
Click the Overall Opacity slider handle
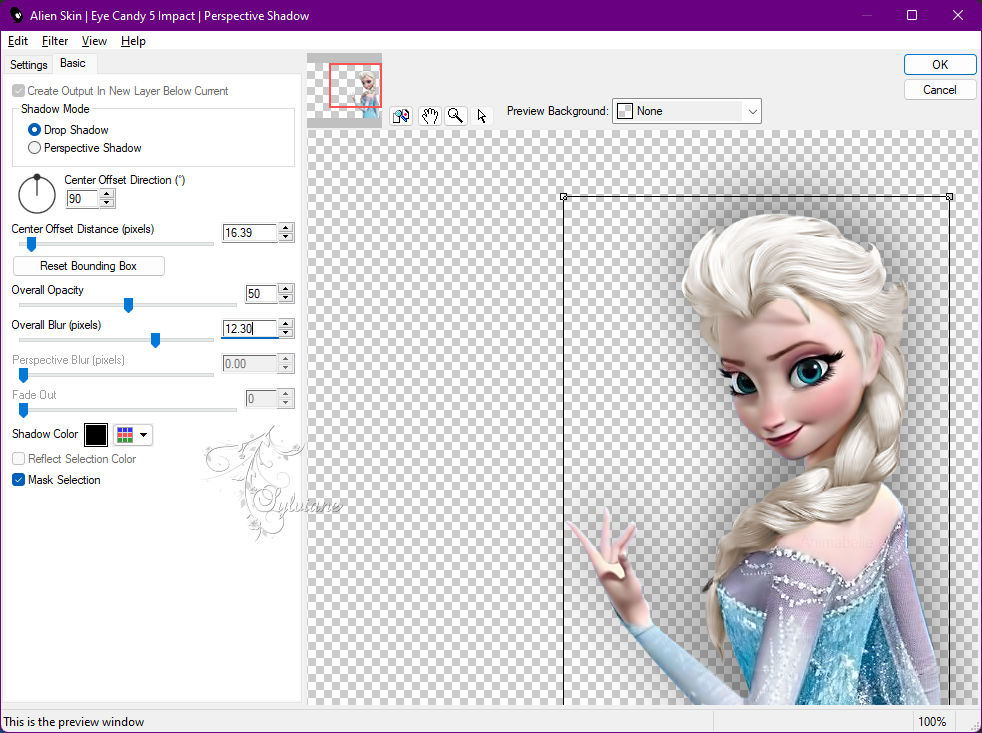(x=128, y=305)
